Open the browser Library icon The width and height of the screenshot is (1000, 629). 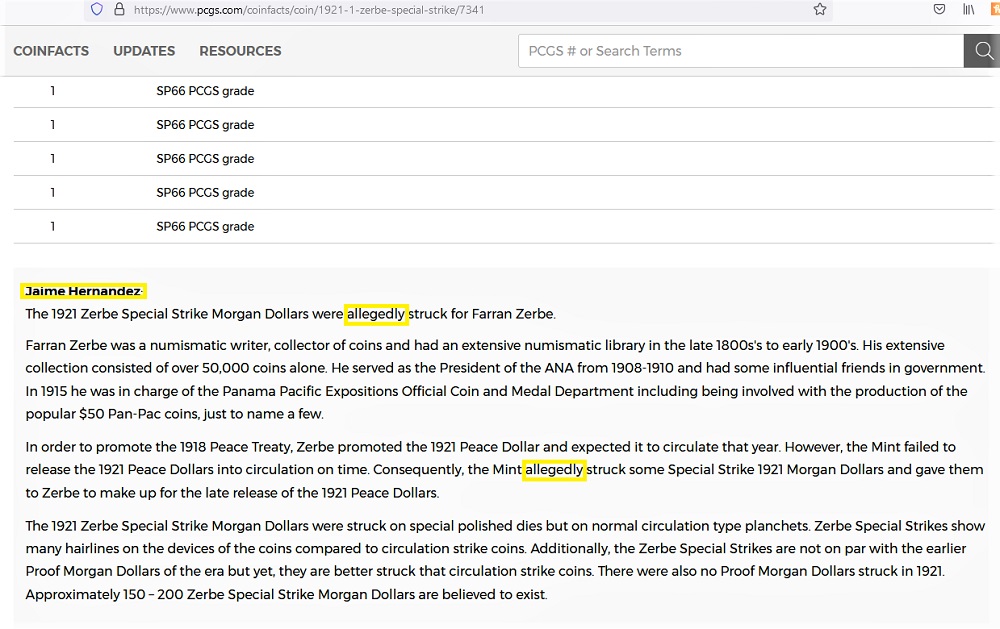point(969,10)
